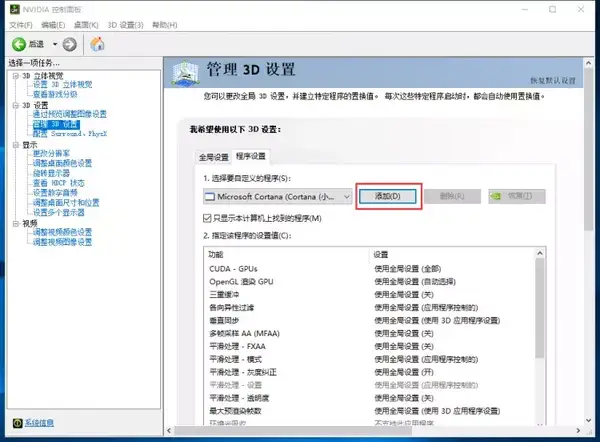Click the 添加(D) button
The width and height of the screenshot is (600, 442).
[x=389, y=197]
